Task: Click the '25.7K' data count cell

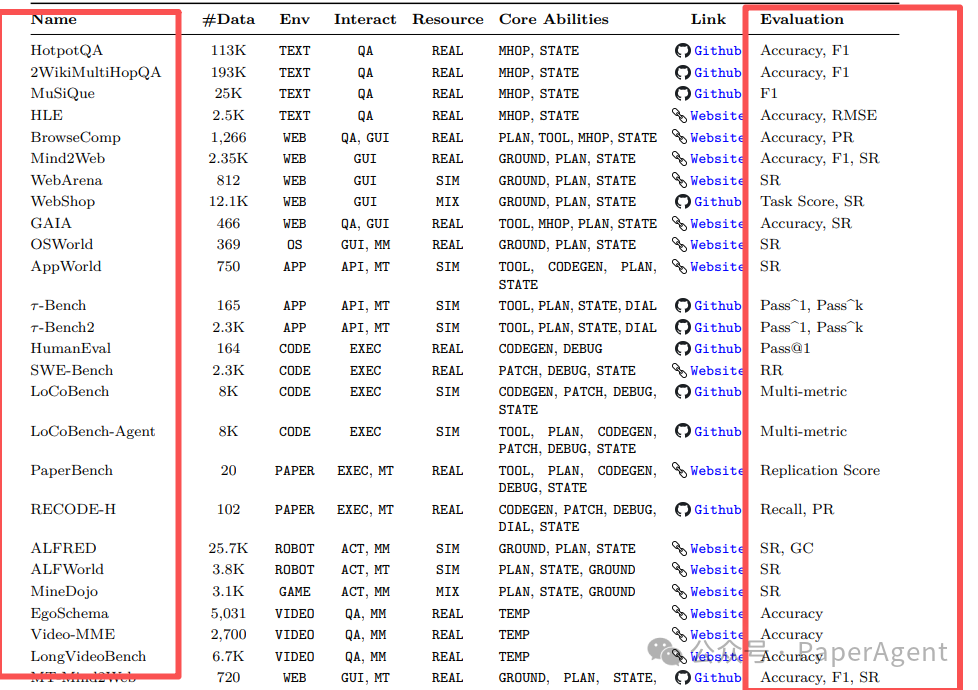Action: coord(228,548)
